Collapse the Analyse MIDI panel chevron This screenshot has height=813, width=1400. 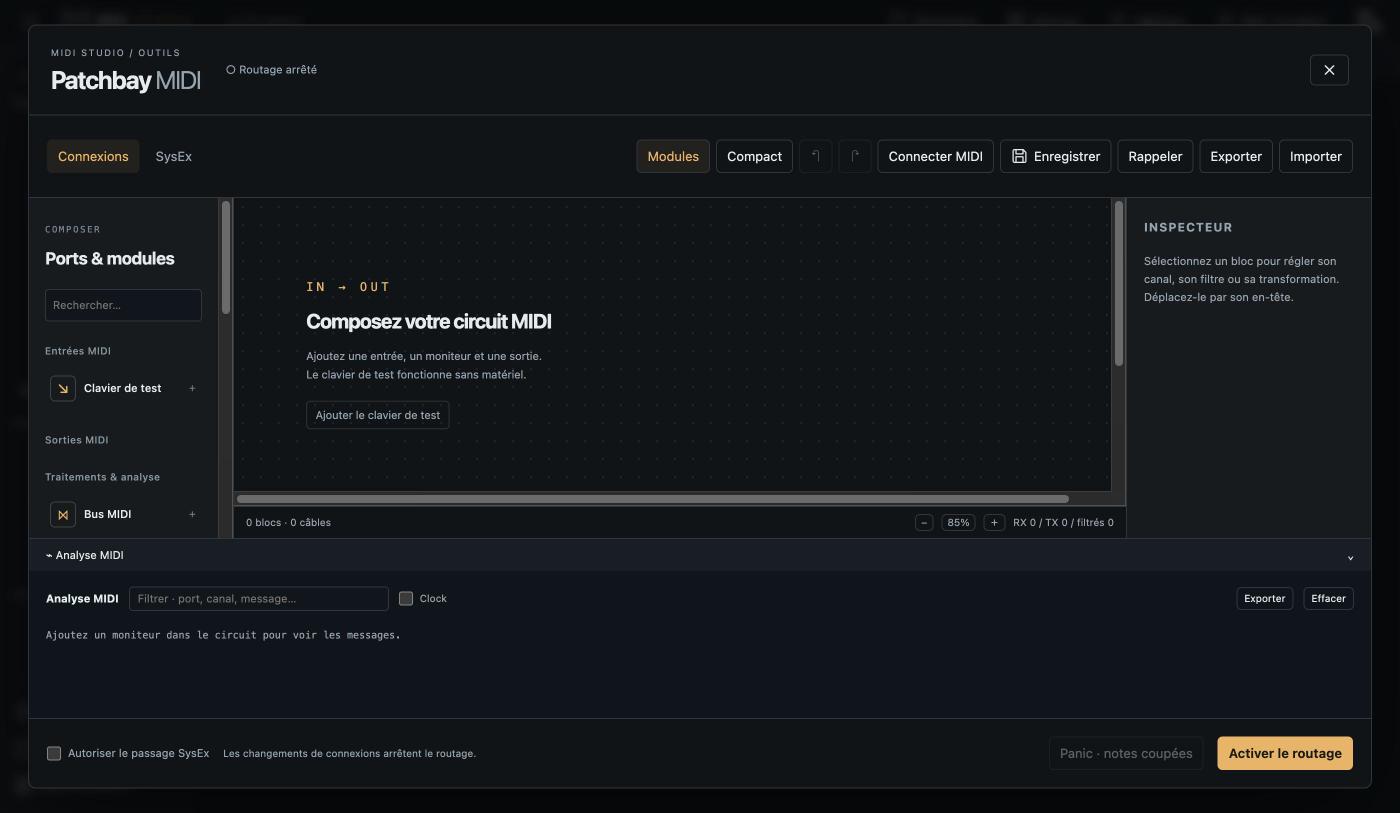coord(1350,556)
